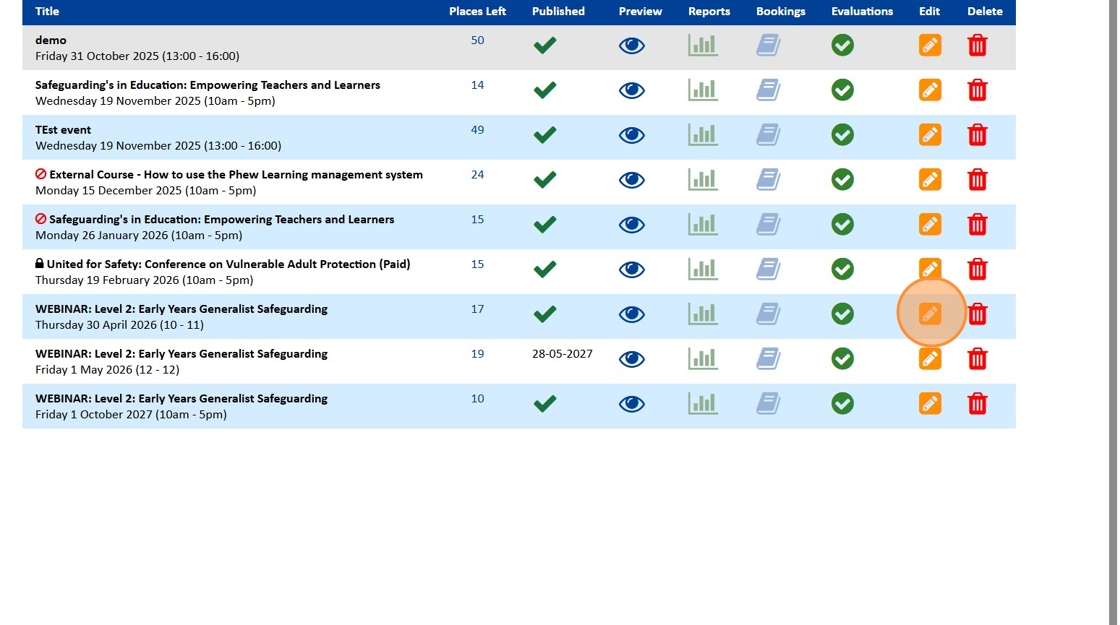Screen dimensions: 1120x625
Task: Open reports for United for Safety conference
Action: tap(703, 269)
